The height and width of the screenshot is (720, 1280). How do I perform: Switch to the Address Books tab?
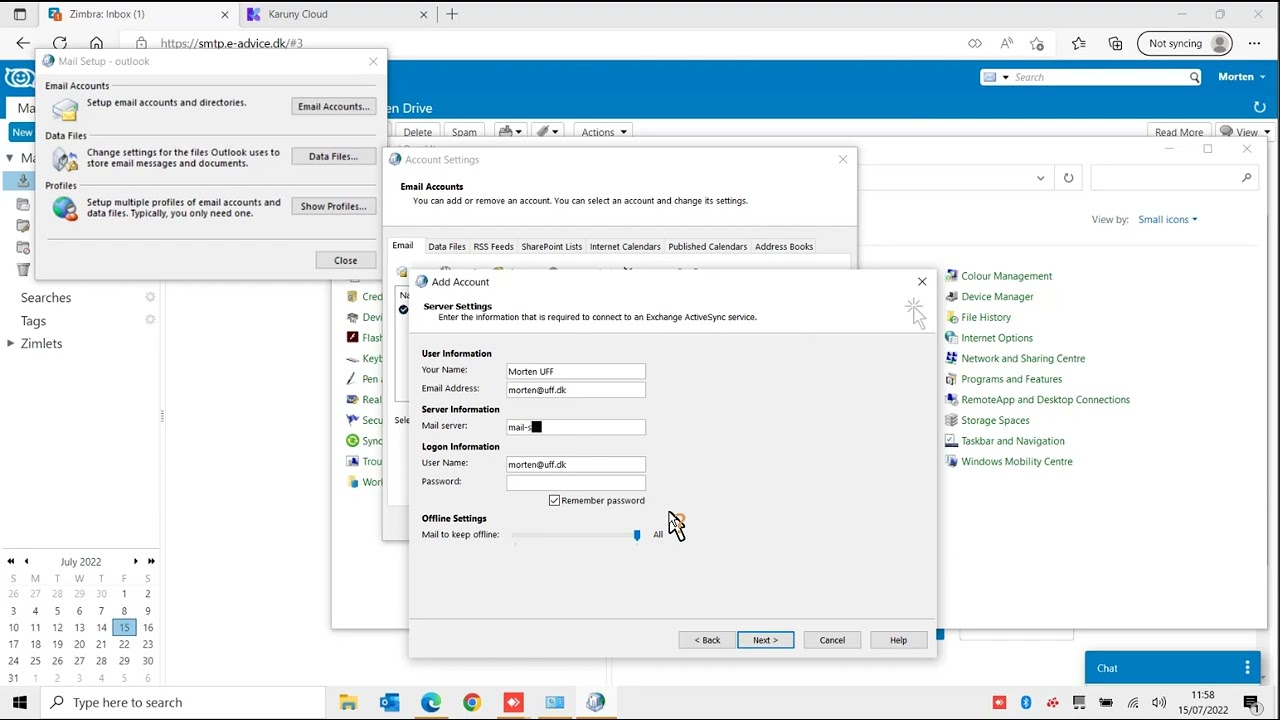pyautogui.click(x=784, y=247)
